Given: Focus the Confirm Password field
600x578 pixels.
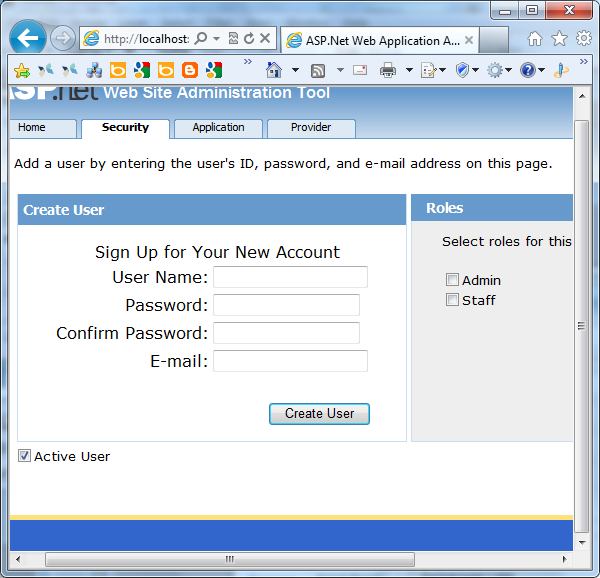Looking at the screenshot, I should pos(286,333).
